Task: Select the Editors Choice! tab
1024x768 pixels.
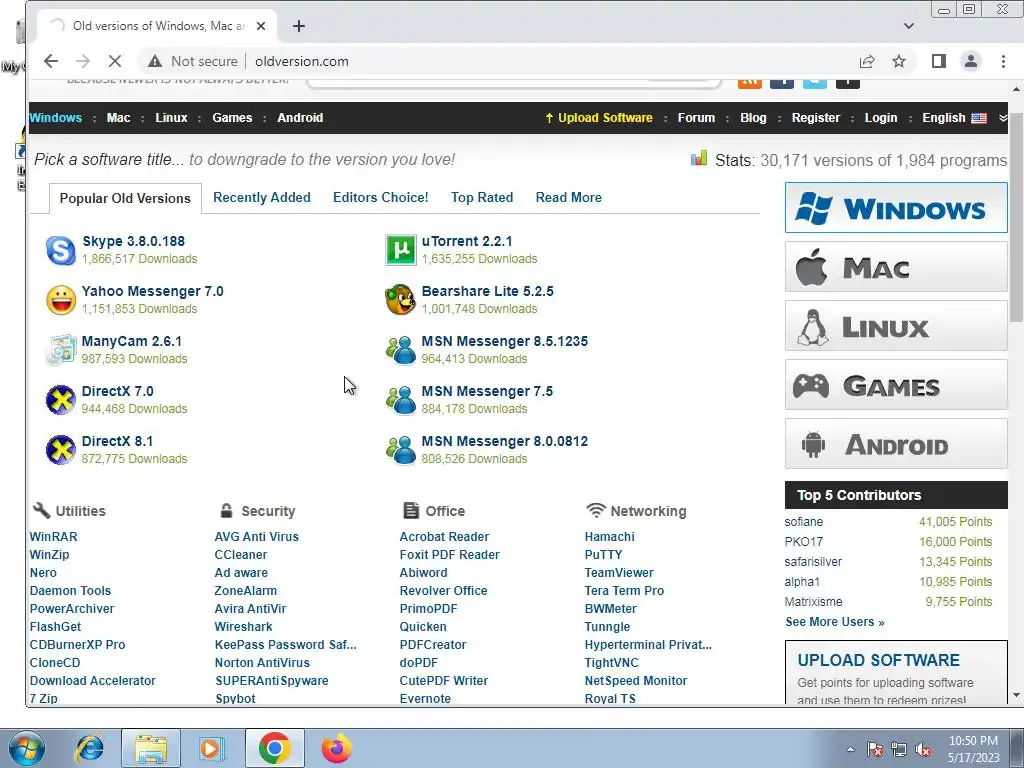Action: pos(381,197)
